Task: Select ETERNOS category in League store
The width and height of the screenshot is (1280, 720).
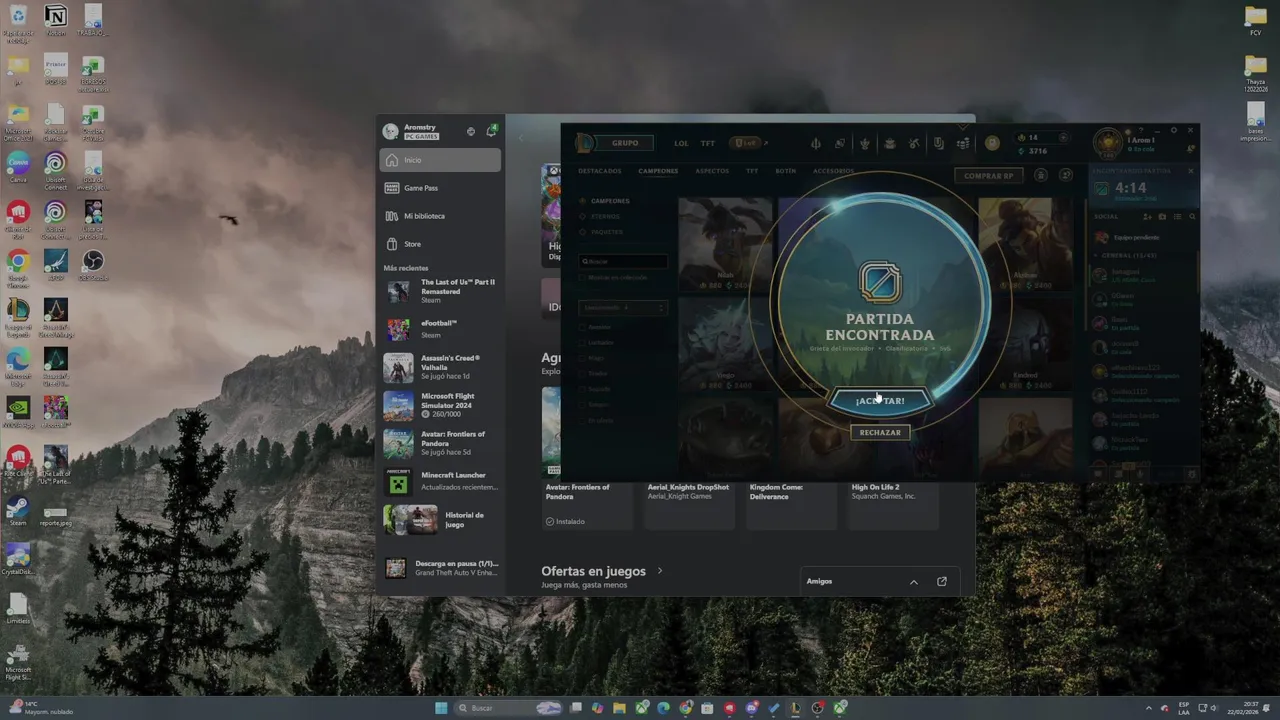Action: point(606,216)
